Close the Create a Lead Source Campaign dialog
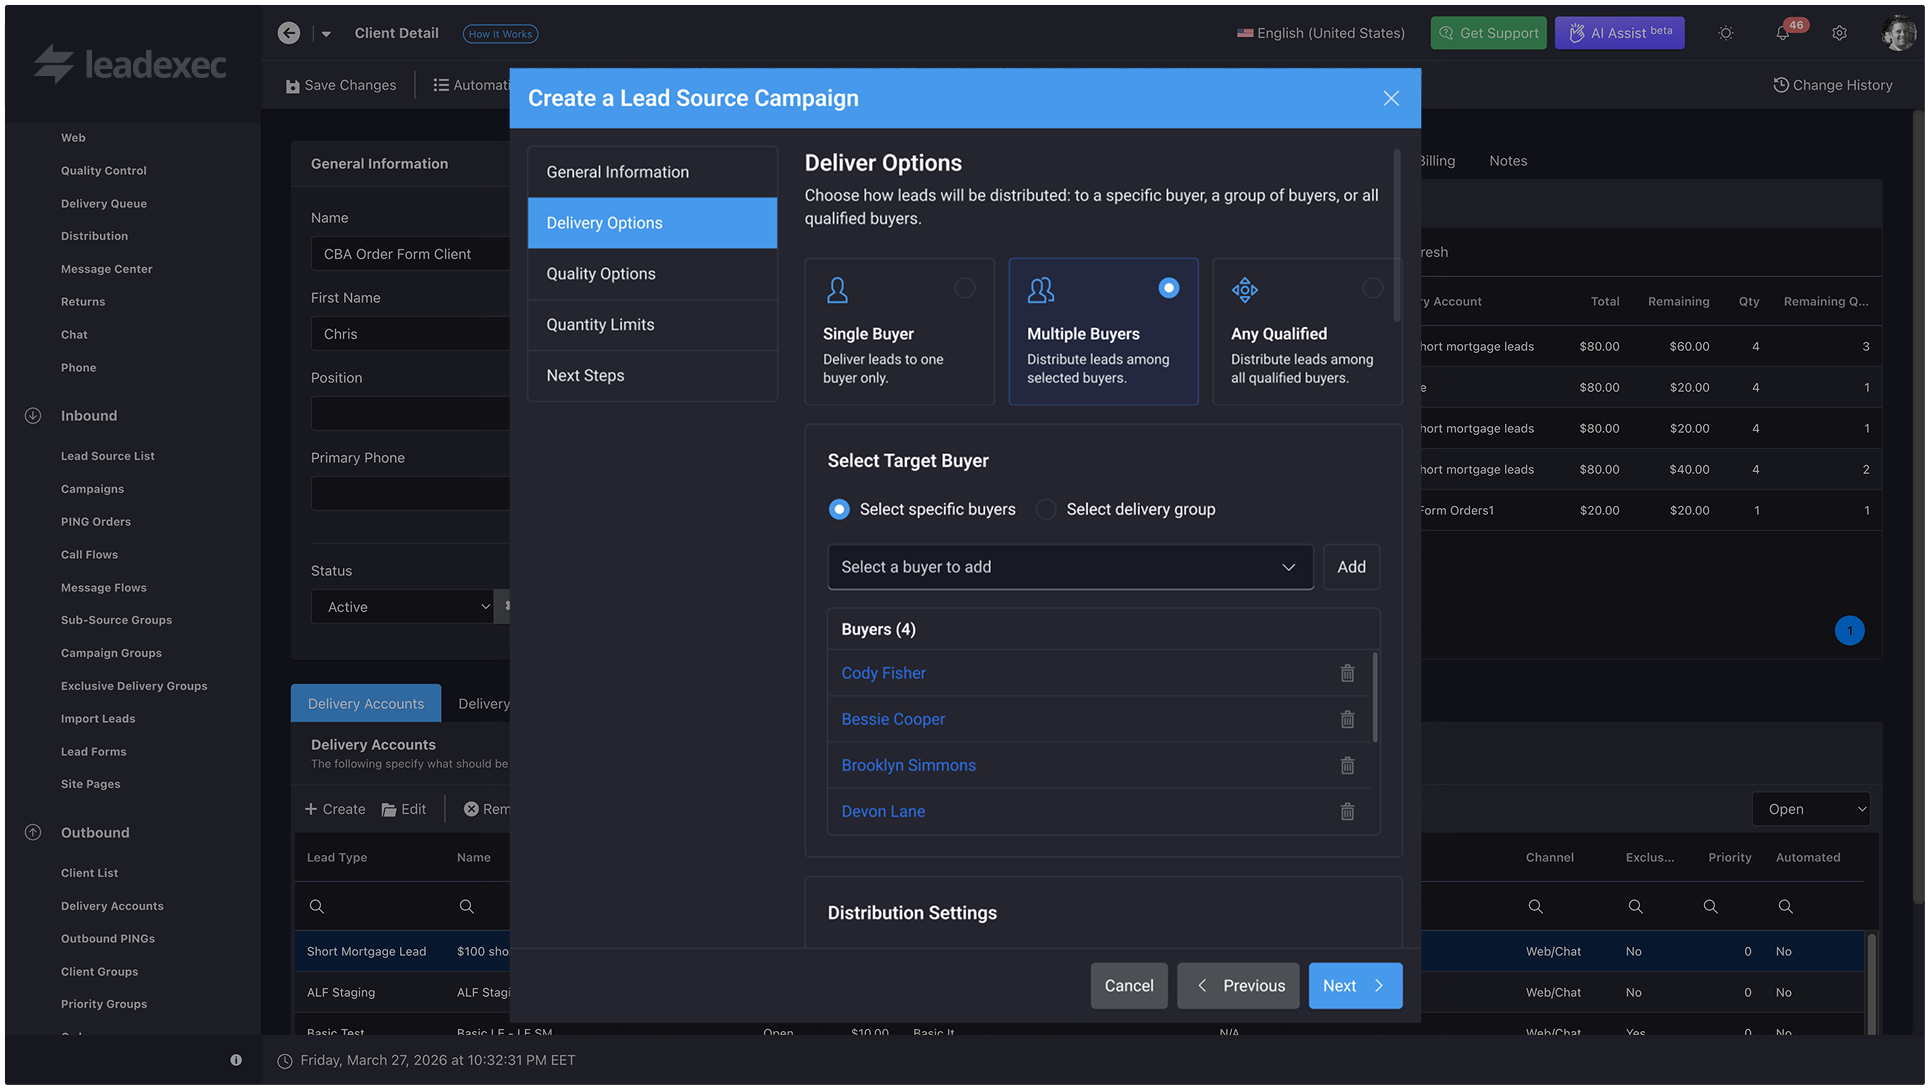This screenshot has width=1930, height=1090. [1391, 98]
